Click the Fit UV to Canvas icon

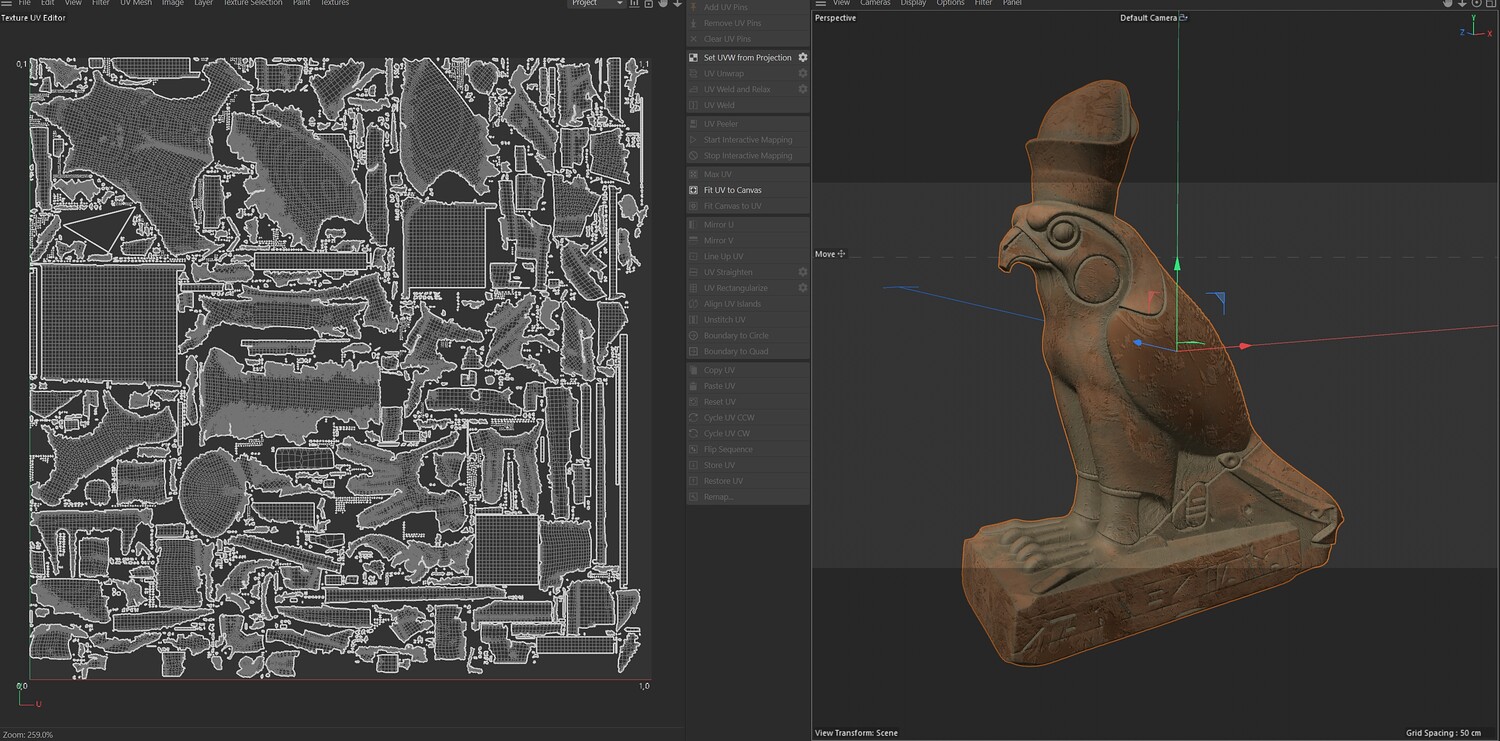pos(694,190)
